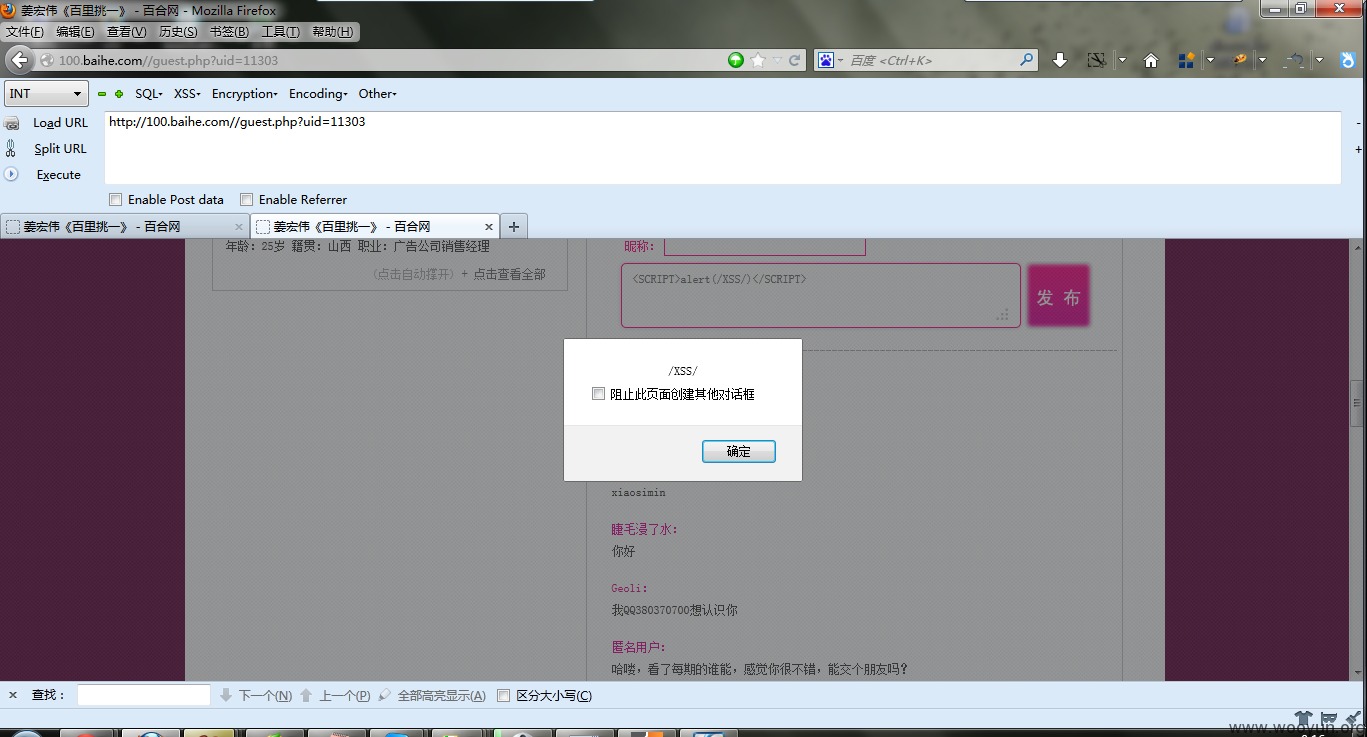Open the 文件(F) menu
The height and width of the screenshot is (737, 1367).
click(25, 32)
